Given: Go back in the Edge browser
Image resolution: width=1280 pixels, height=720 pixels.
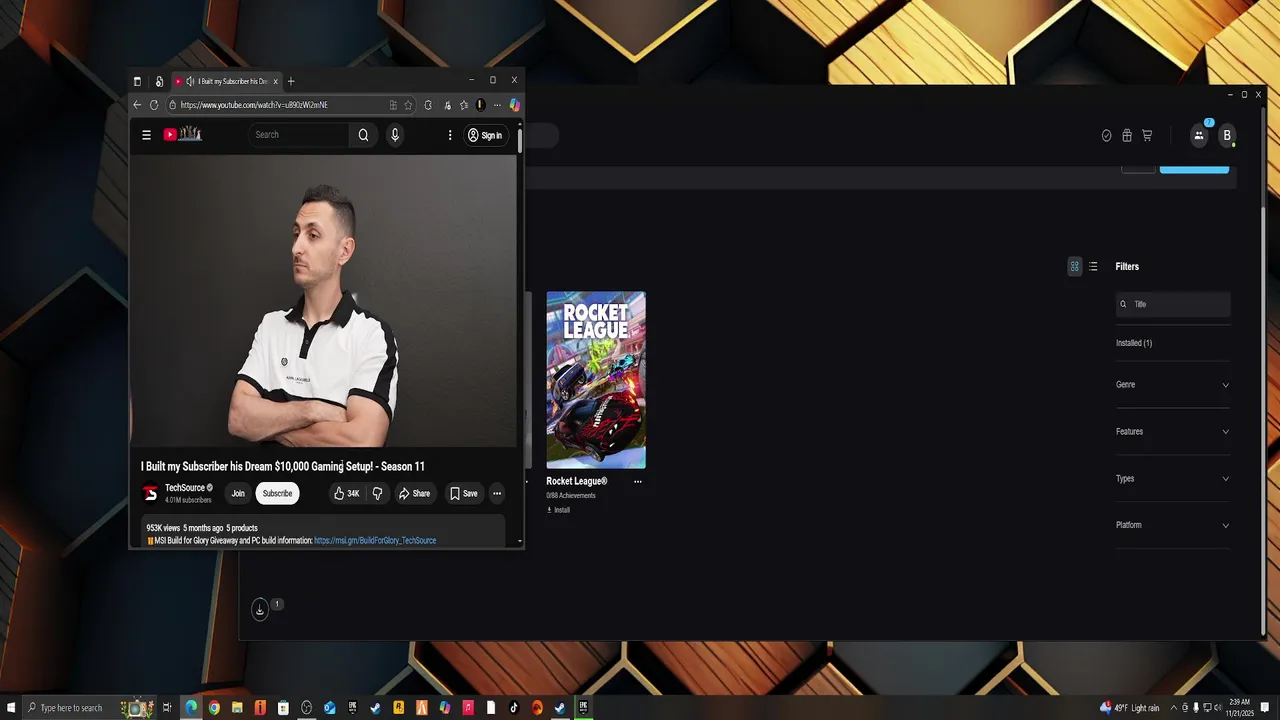Looking at the screenshot, I should [137, 105].
